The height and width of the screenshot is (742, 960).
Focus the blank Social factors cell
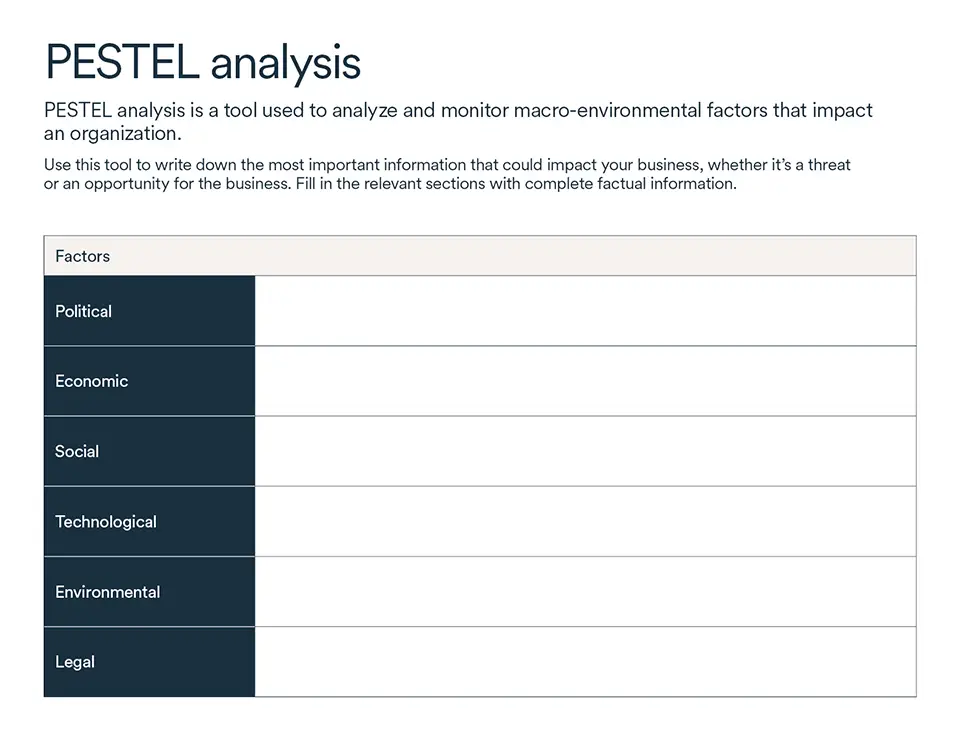tap(585, 451)
